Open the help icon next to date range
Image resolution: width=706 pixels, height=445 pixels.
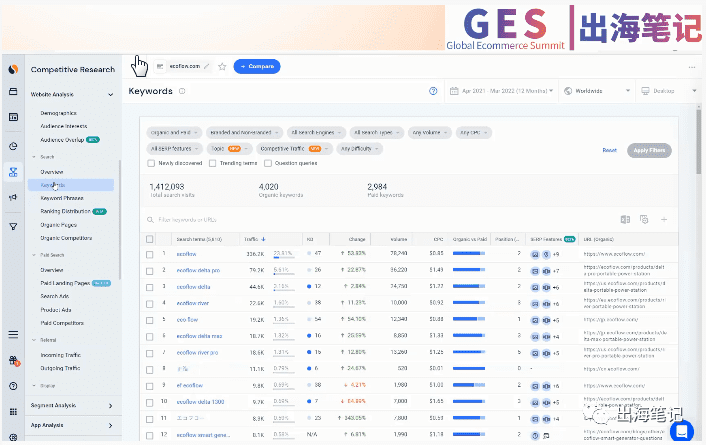[x=433, y=91]
